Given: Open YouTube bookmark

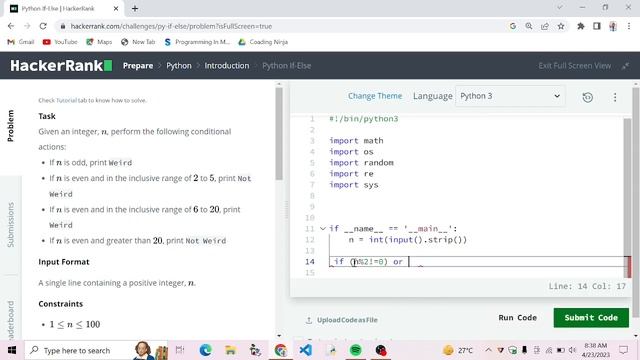Looking at the screenshot, I should tap(60, 42).
